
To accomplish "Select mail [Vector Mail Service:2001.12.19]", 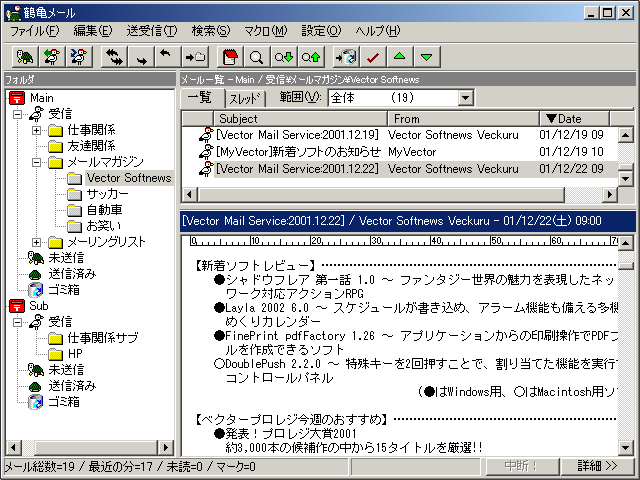I will pos(400,135).
